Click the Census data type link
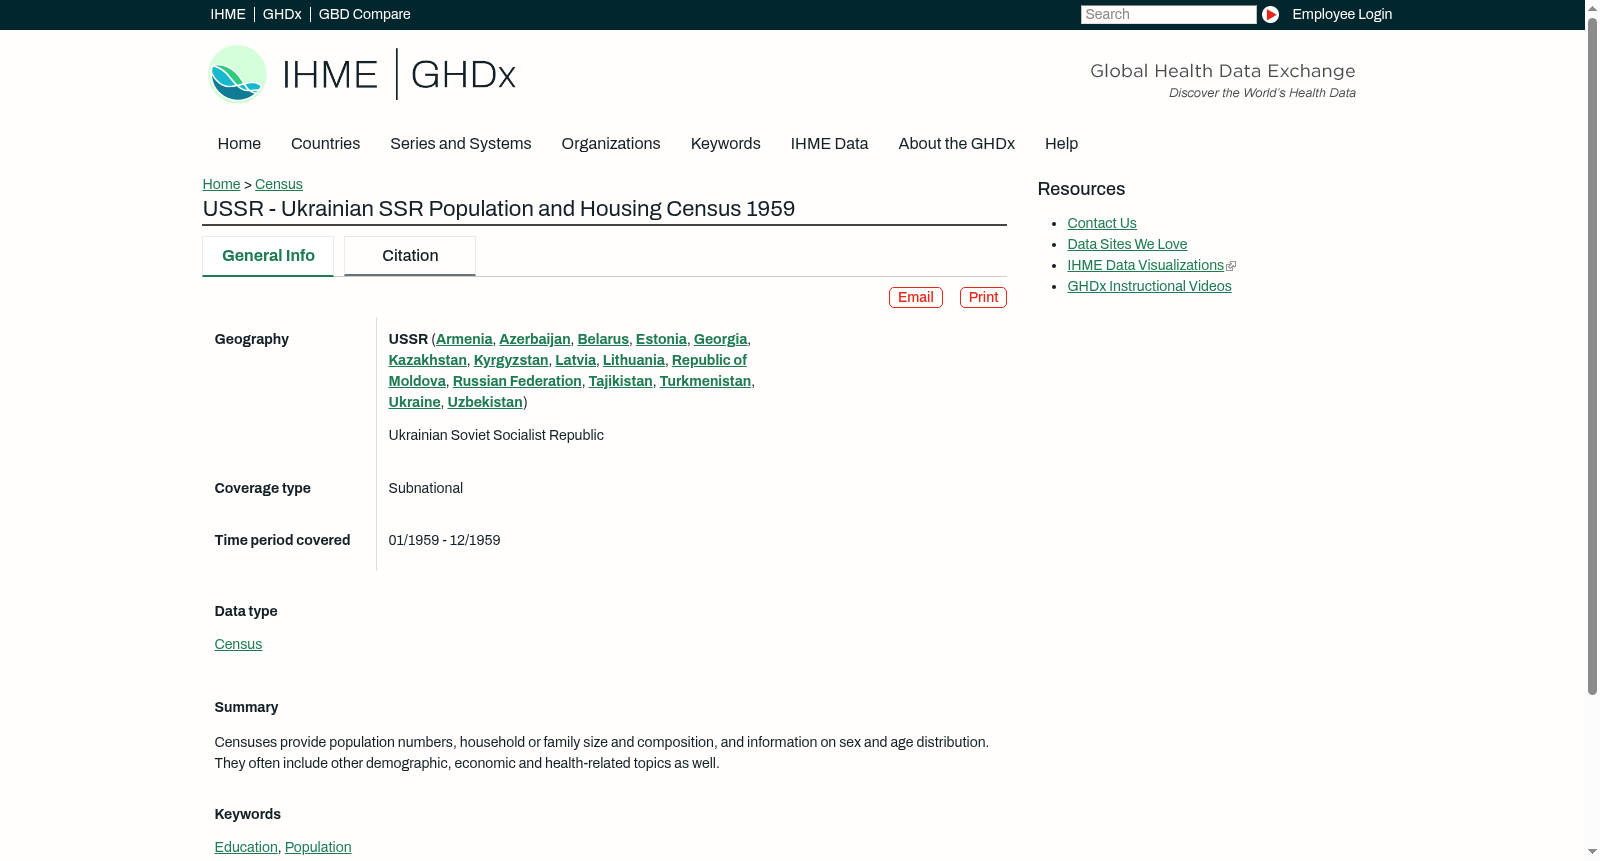 (x=238, y=644)
